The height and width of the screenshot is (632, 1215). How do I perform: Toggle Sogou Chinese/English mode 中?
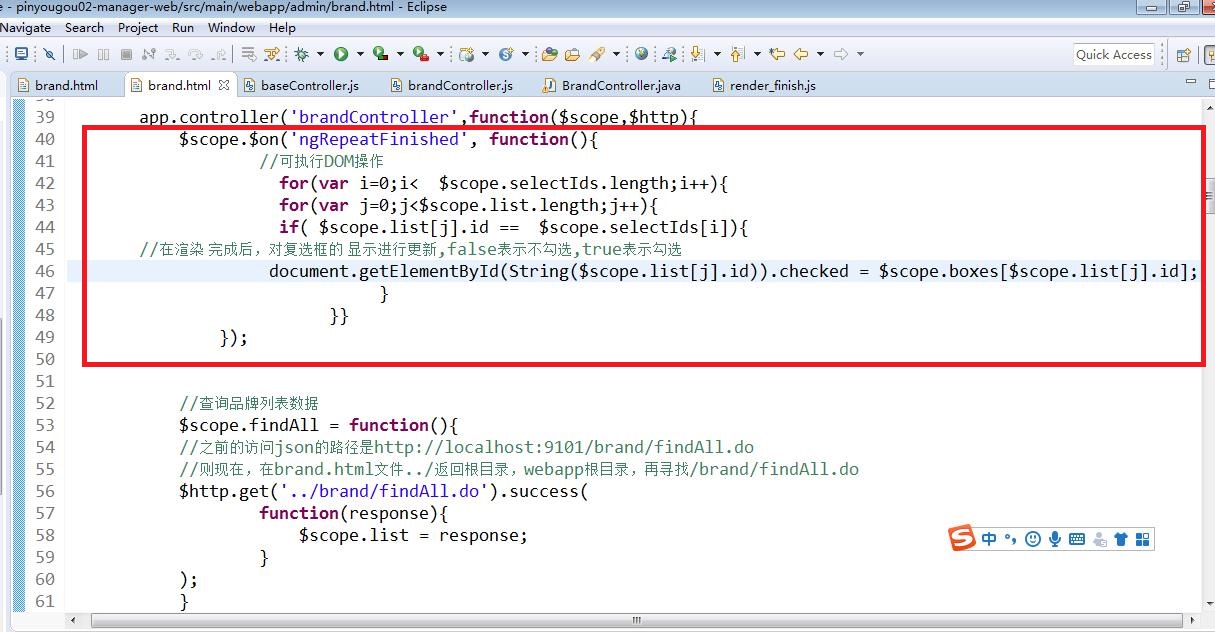click(x=989, y=539)
